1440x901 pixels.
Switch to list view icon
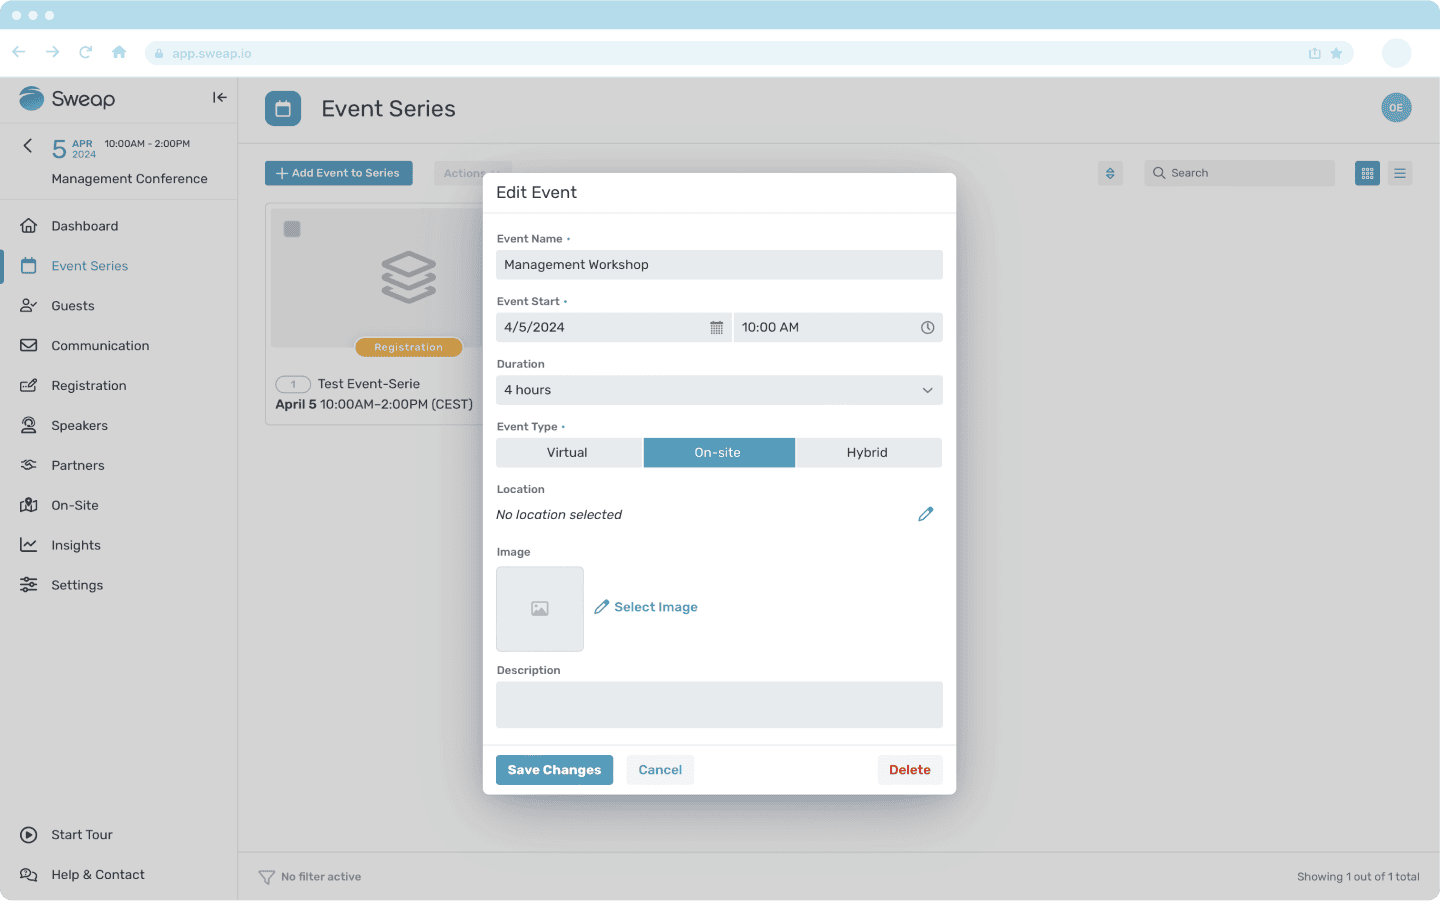[1400, 173]
